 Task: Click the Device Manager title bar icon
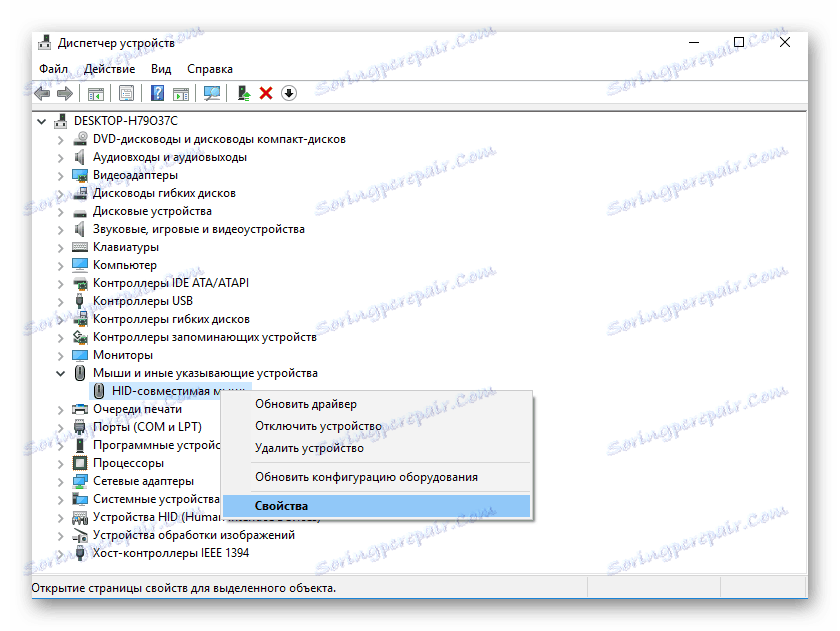45,43
